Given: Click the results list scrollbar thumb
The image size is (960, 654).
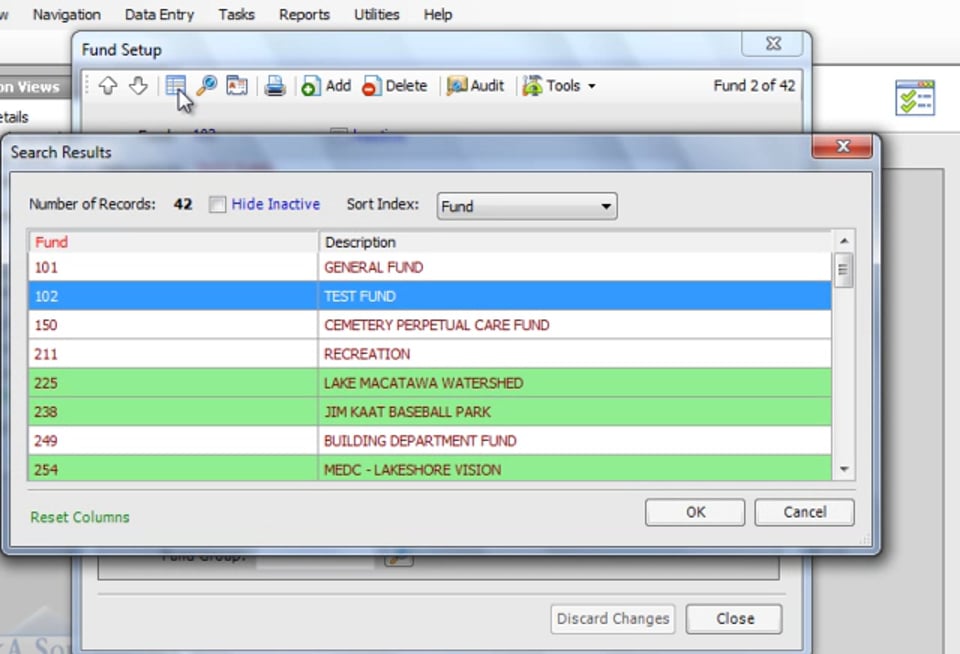Looking at the screenshot, I should [843, 270].
